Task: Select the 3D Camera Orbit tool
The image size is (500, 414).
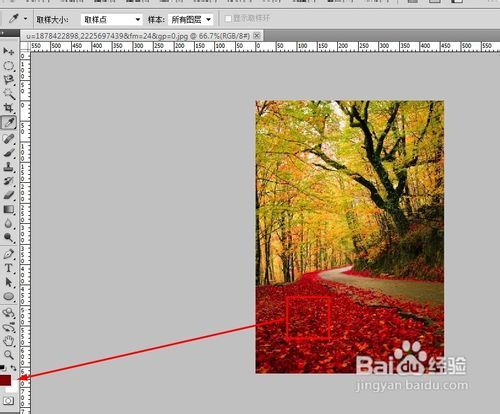Action: point(9,327)
